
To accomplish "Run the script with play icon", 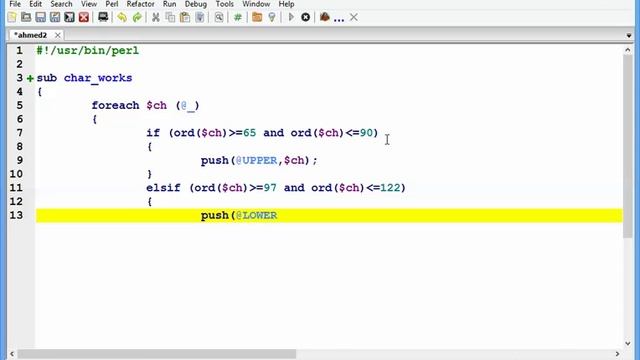I will 291,17.
